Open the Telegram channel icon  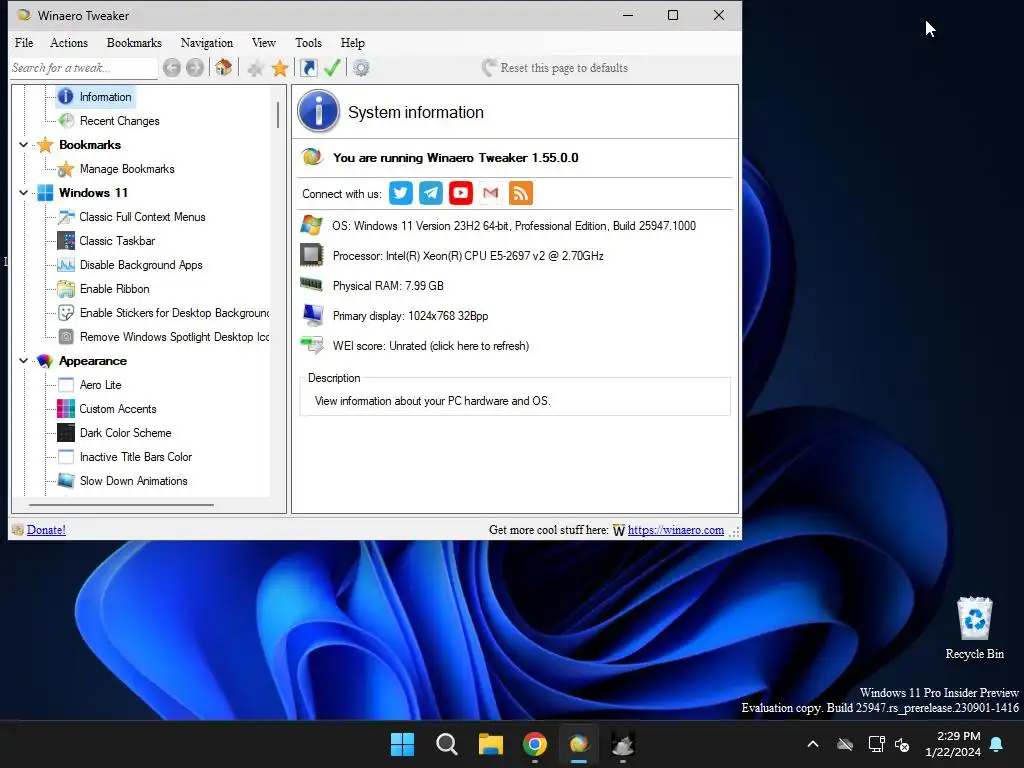point(431,193)
